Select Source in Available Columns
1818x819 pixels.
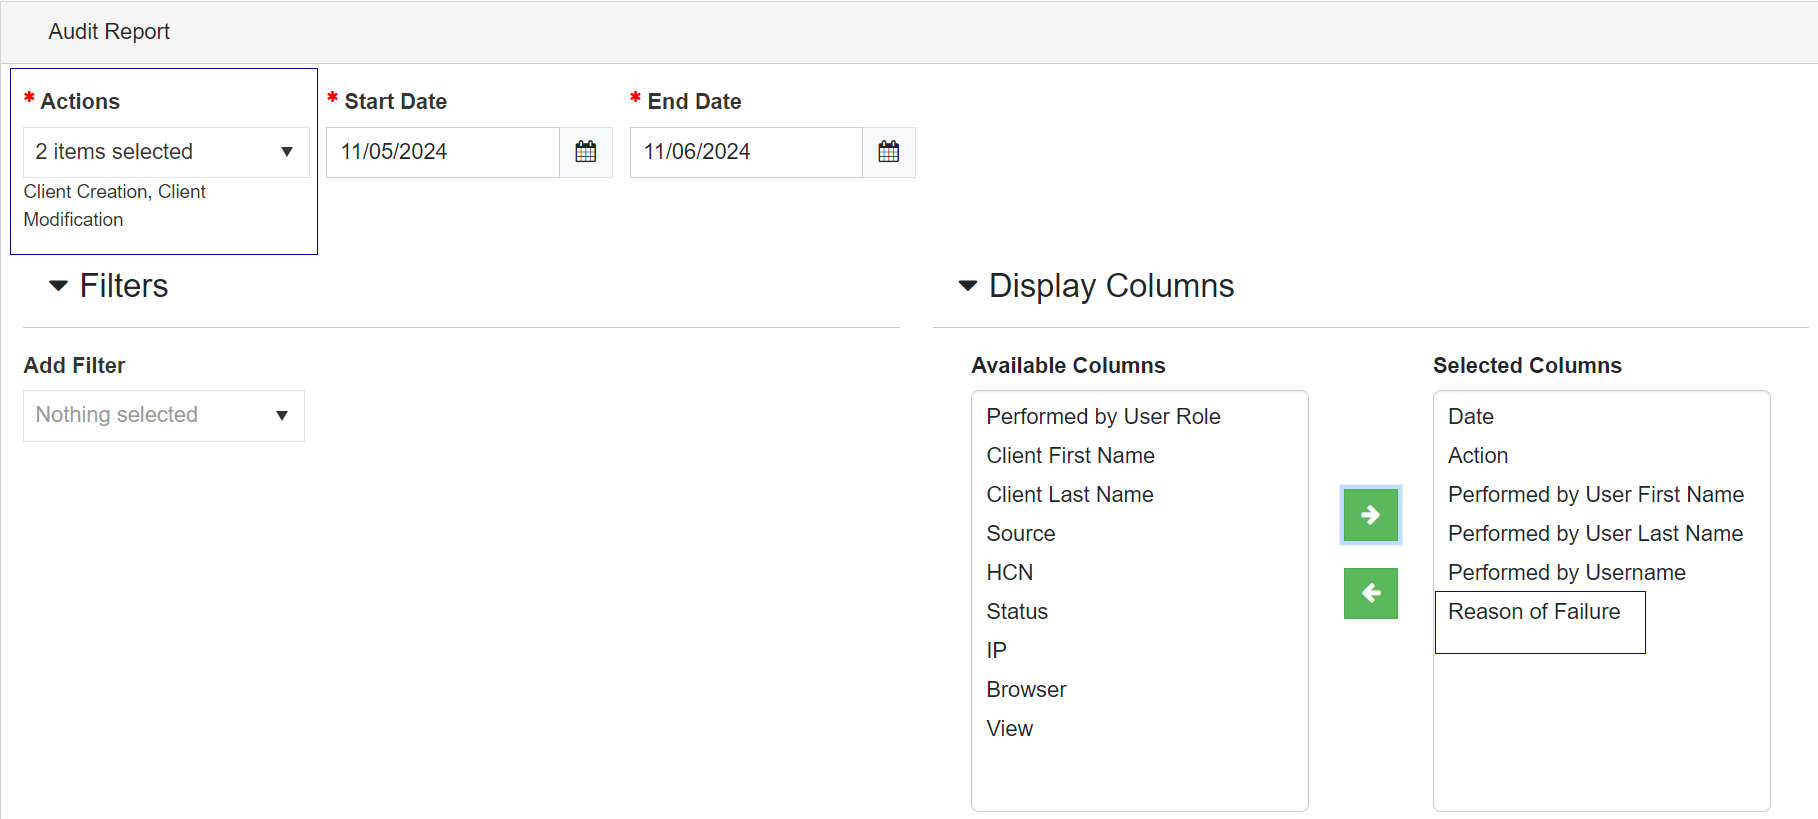[x=1020, y=533]
